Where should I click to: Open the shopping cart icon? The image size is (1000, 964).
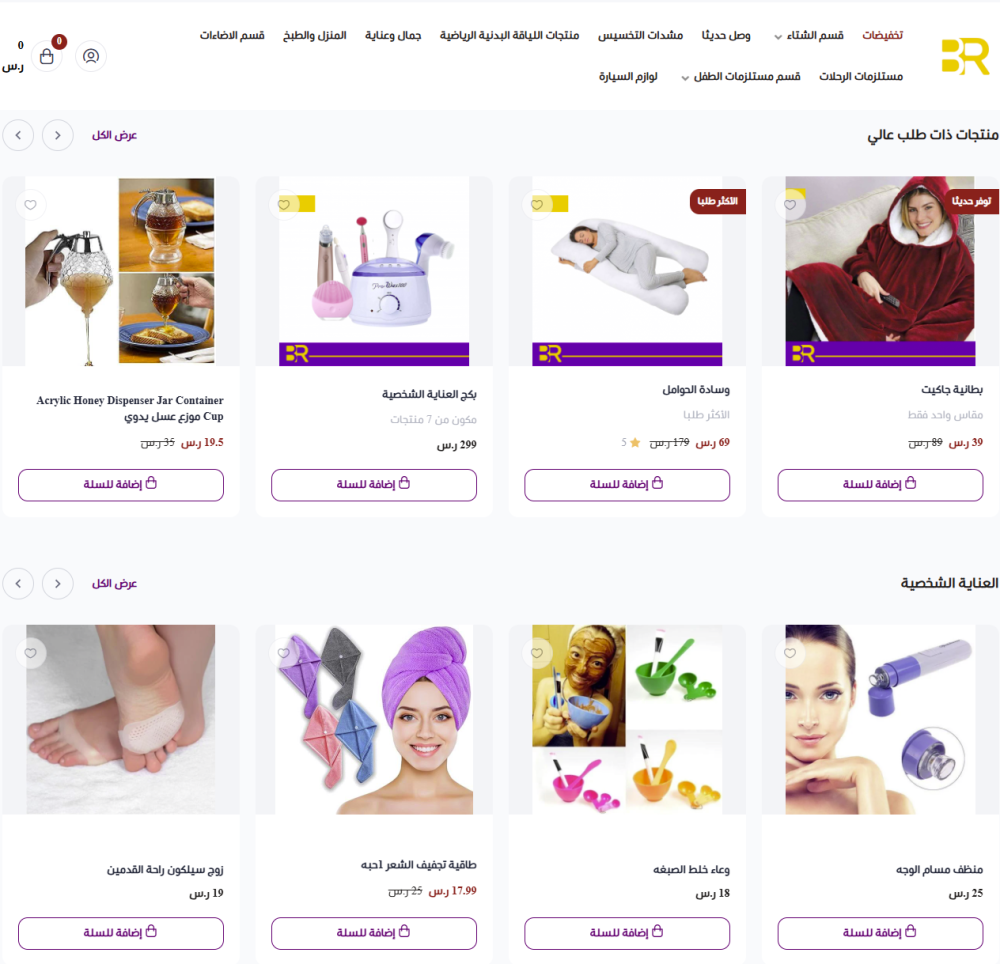click(x=47, y=57)
